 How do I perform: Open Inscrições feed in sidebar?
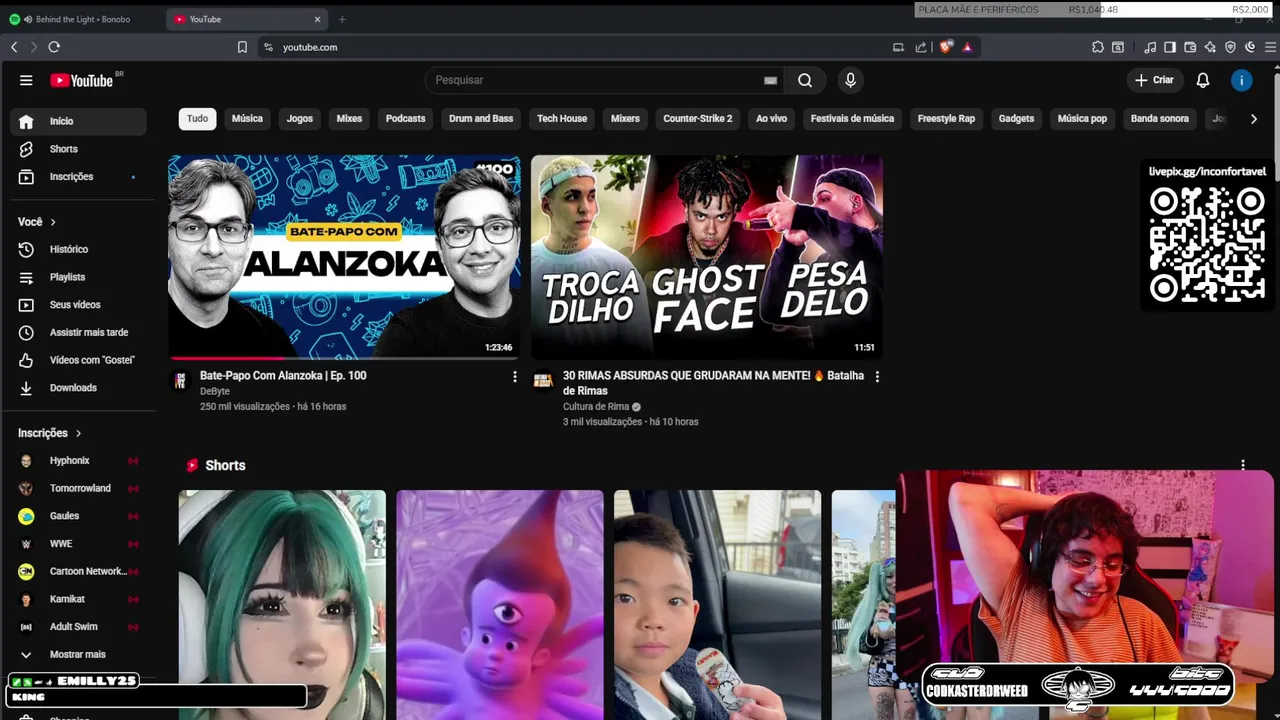coord(78,177)
